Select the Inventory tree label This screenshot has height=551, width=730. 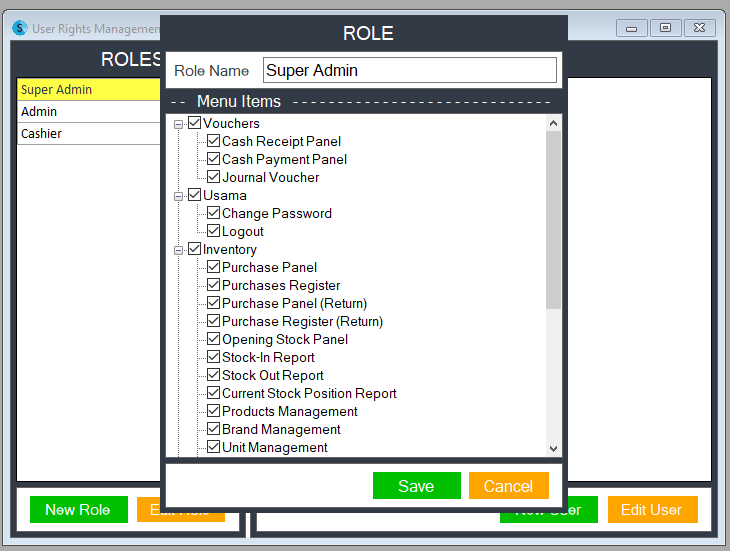click(230, 249)
